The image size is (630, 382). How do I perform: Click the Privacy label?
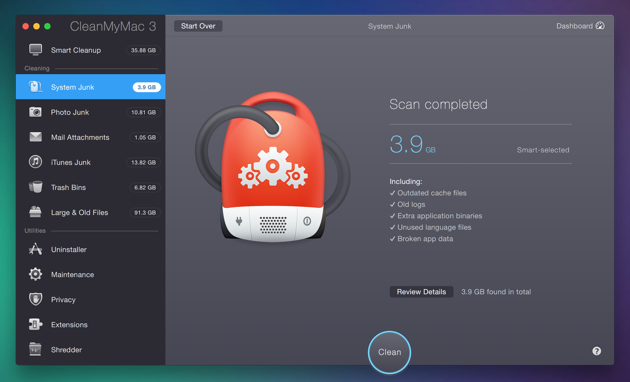tap(63, 300)
